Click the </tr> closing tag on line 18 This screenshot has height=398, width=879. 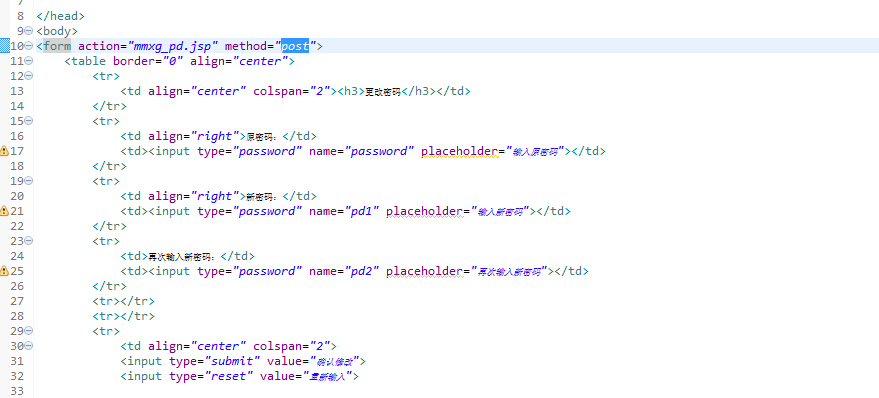point(109,166)
